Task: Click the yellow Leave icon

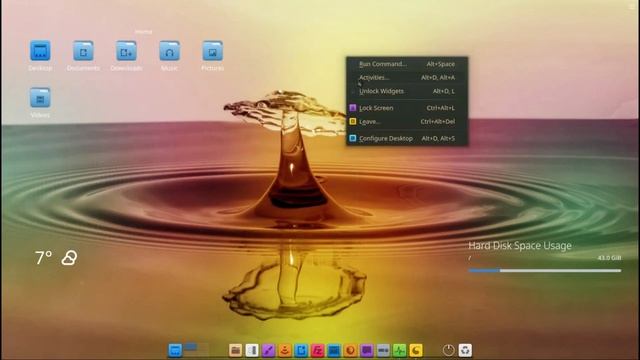Action: pos(353,121)
